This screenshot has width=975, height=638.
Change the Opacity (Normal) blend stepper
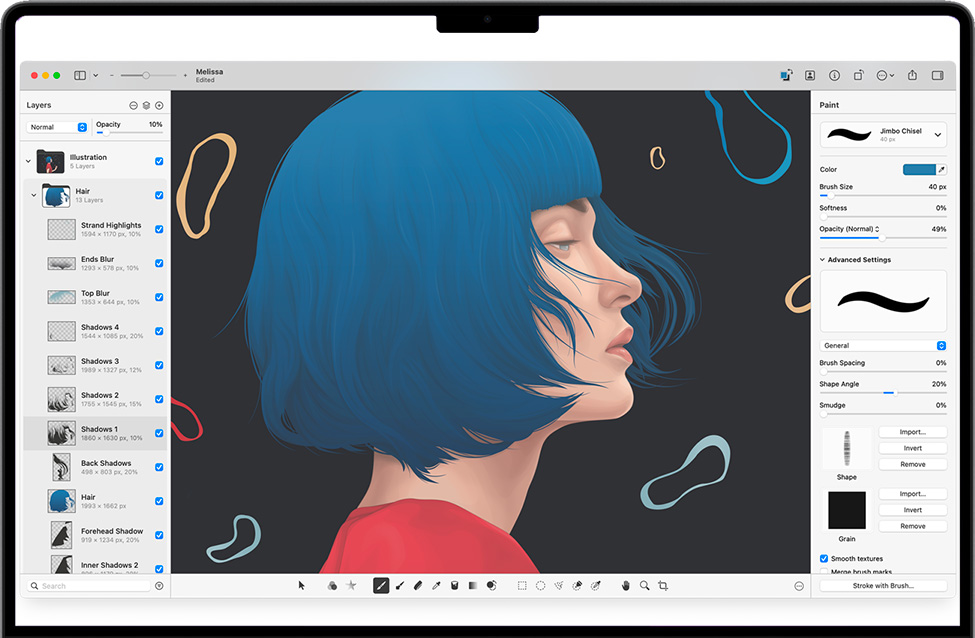click(877, 229)
